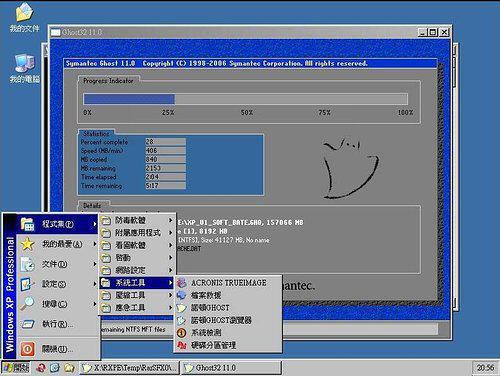Expand the 防毒軟體 submenu arrow

click(x=170, y=220)
